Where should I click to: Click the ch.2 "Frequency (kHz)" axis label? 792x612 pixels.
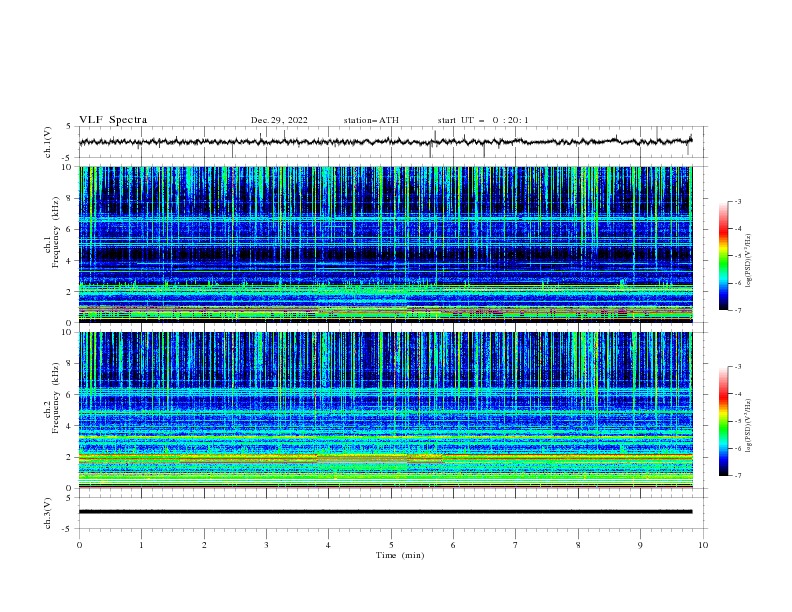click(x=56, y=398)
